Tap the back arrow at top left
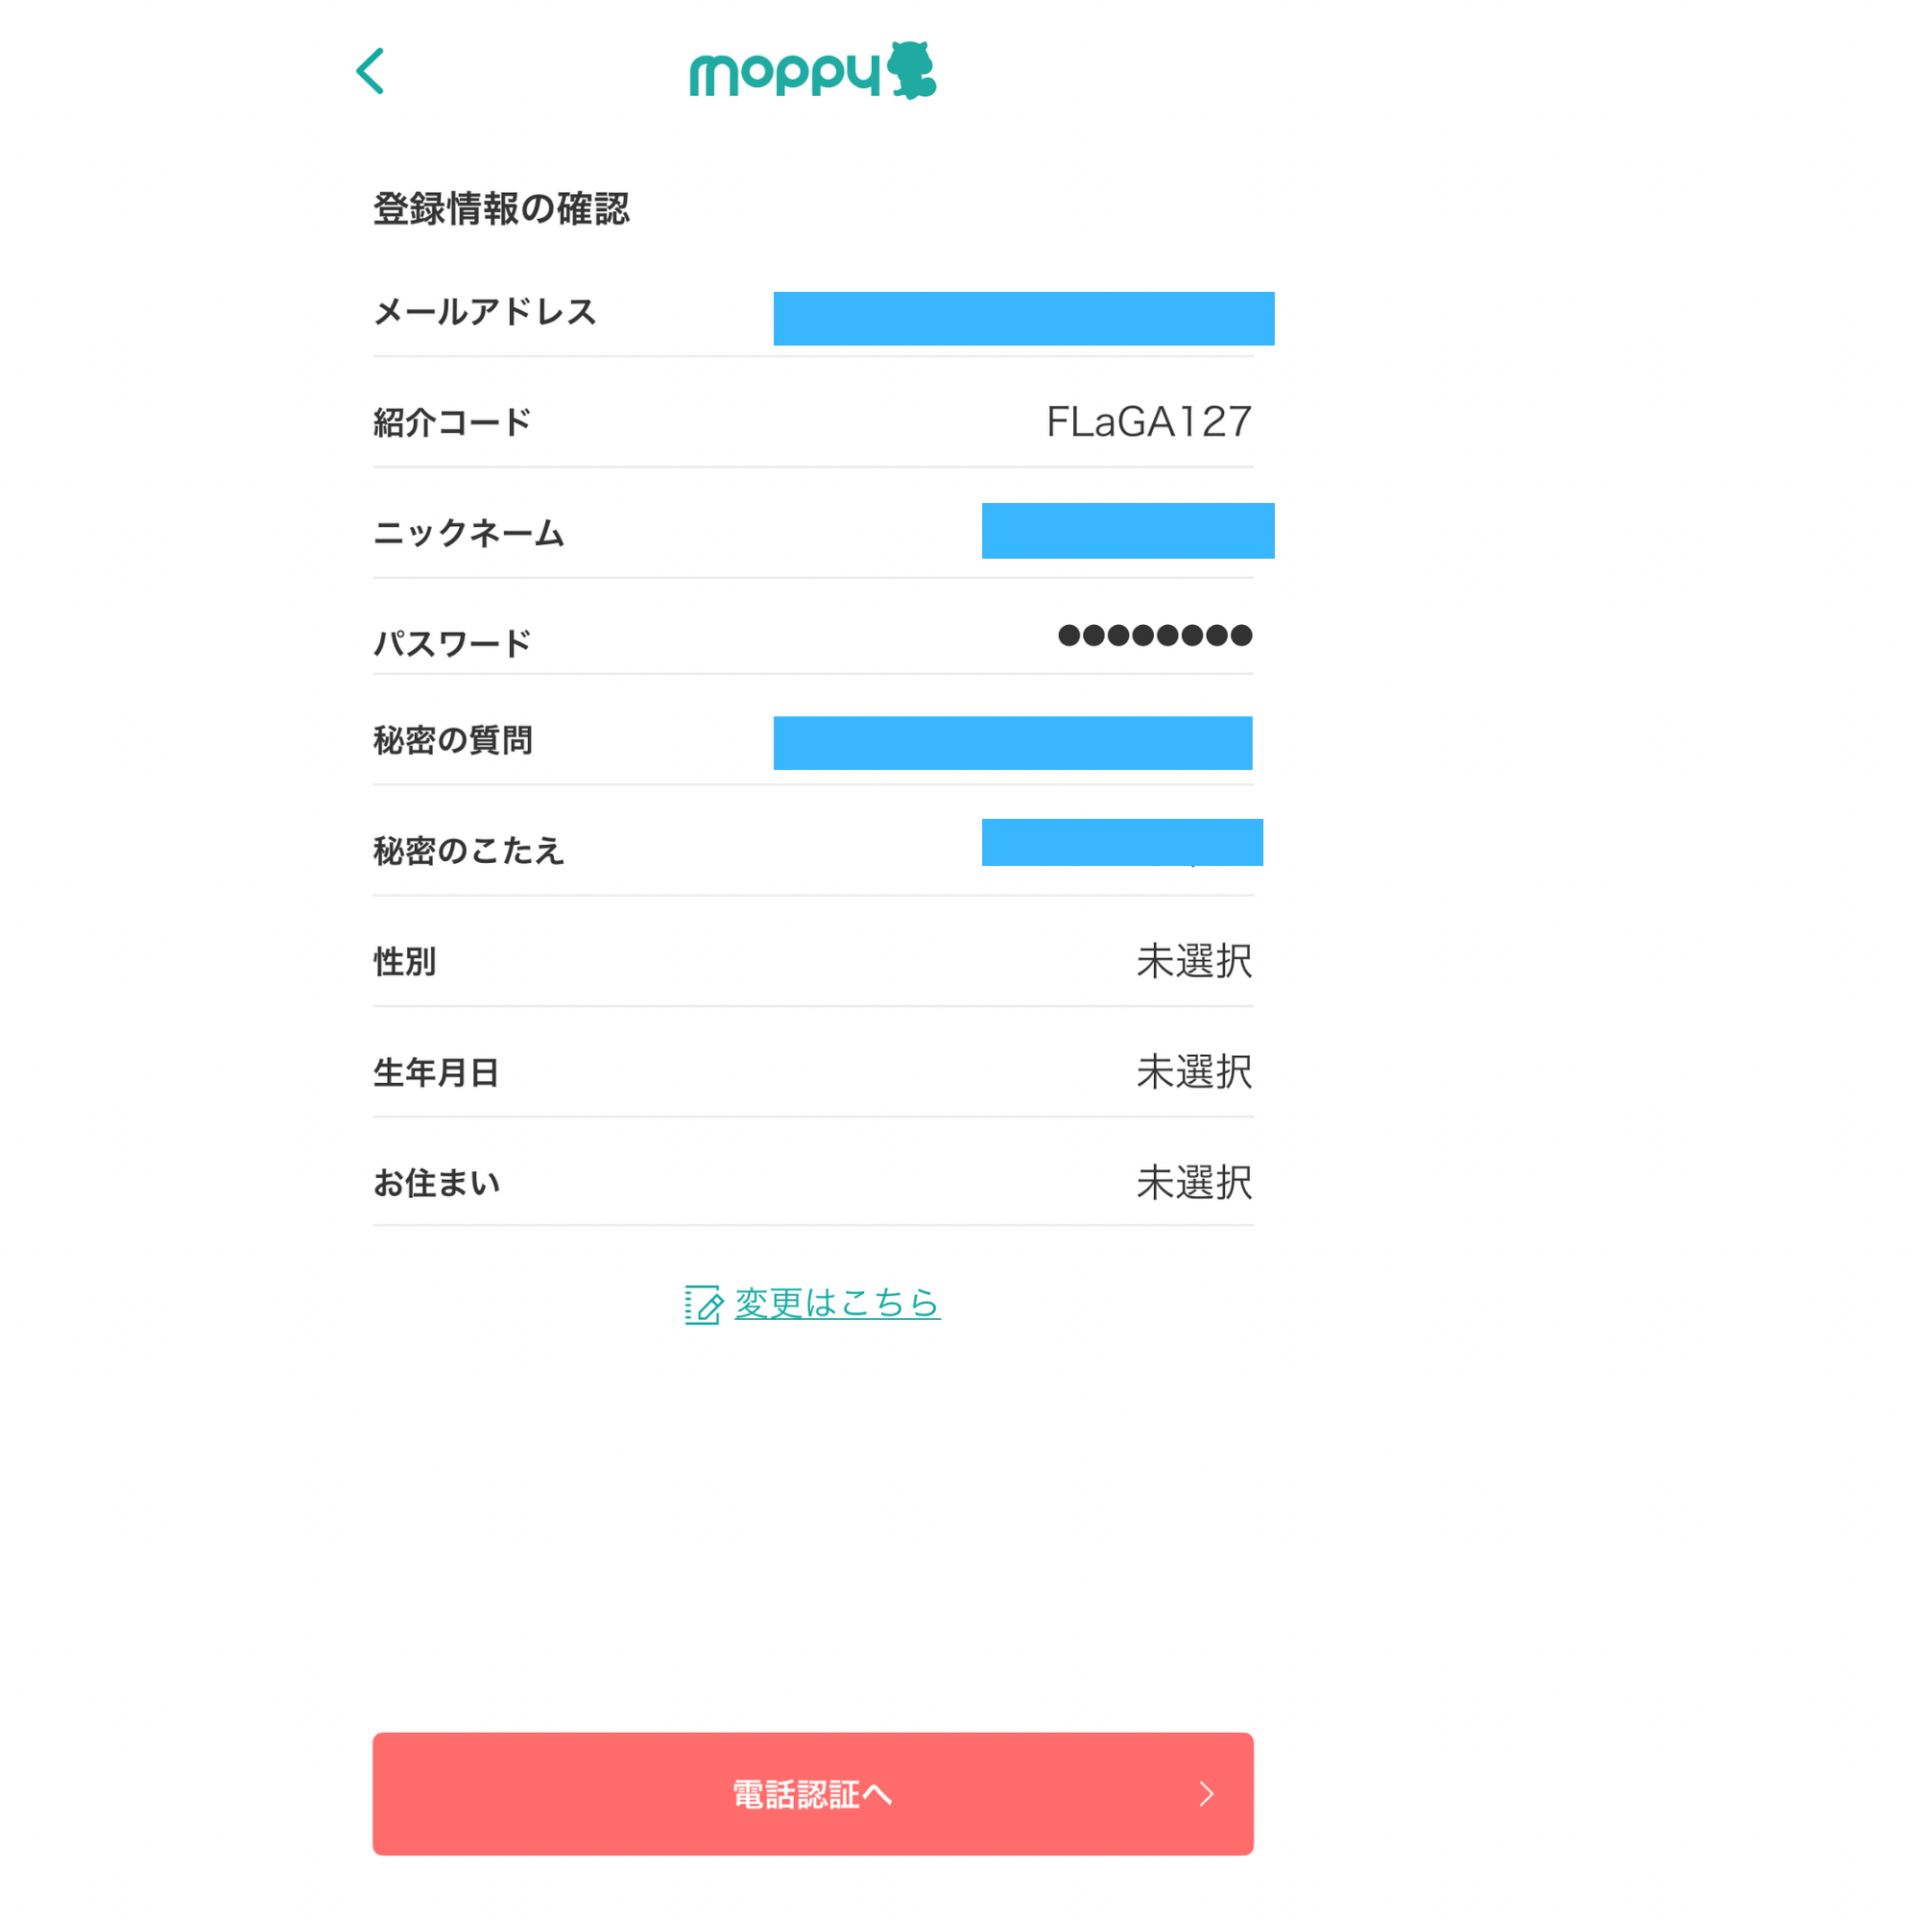1920x1920 pixels. 370,71
